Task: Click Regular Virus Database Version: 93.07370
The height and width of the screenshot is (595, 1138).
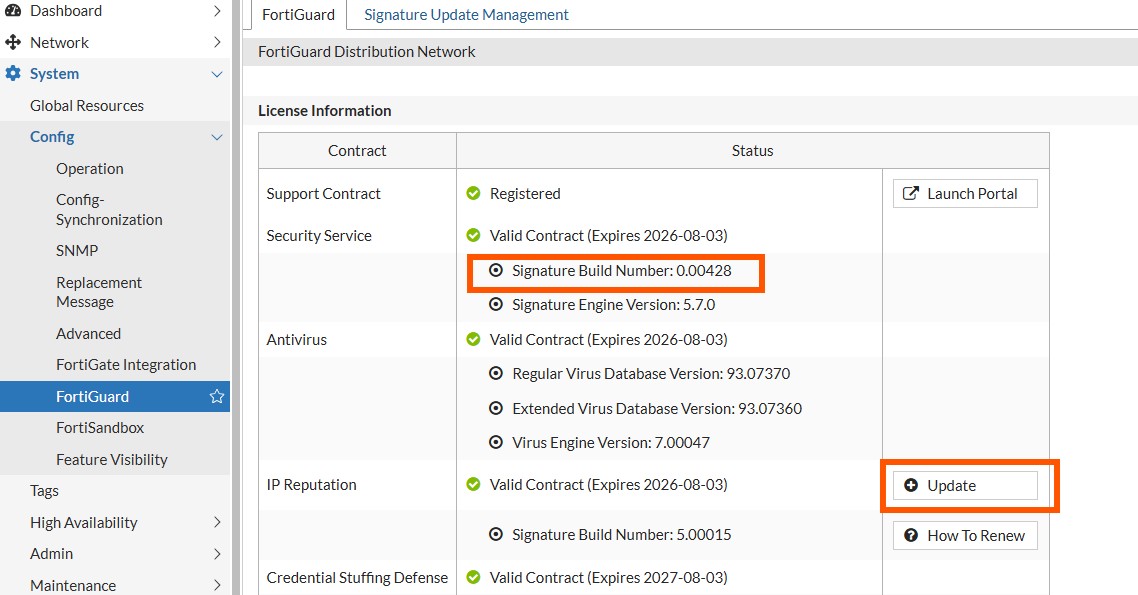Action: coord(651,374)
